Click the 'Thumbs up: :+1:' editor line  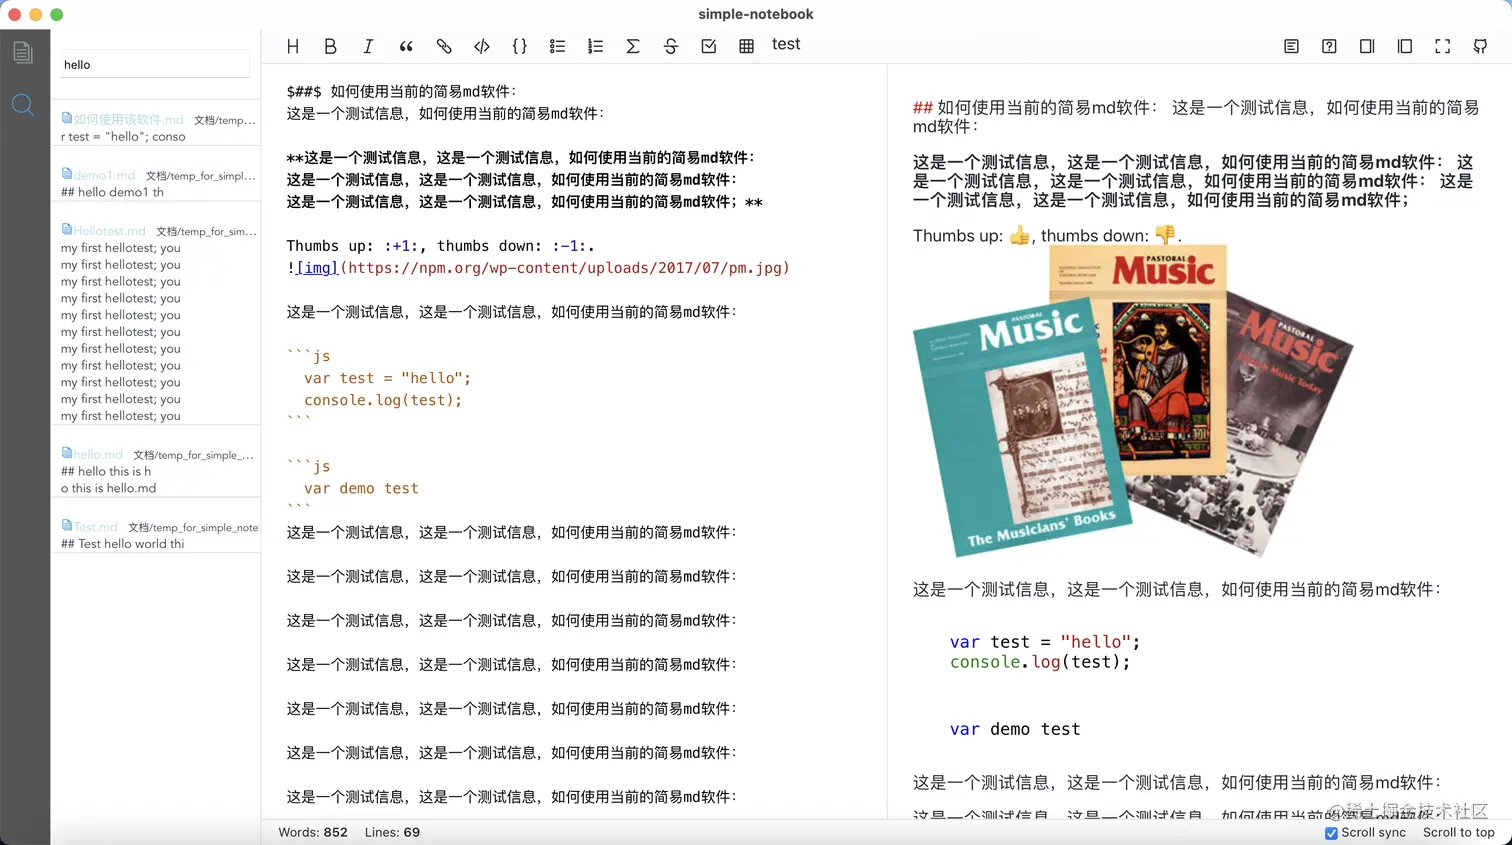click(440, 246)
